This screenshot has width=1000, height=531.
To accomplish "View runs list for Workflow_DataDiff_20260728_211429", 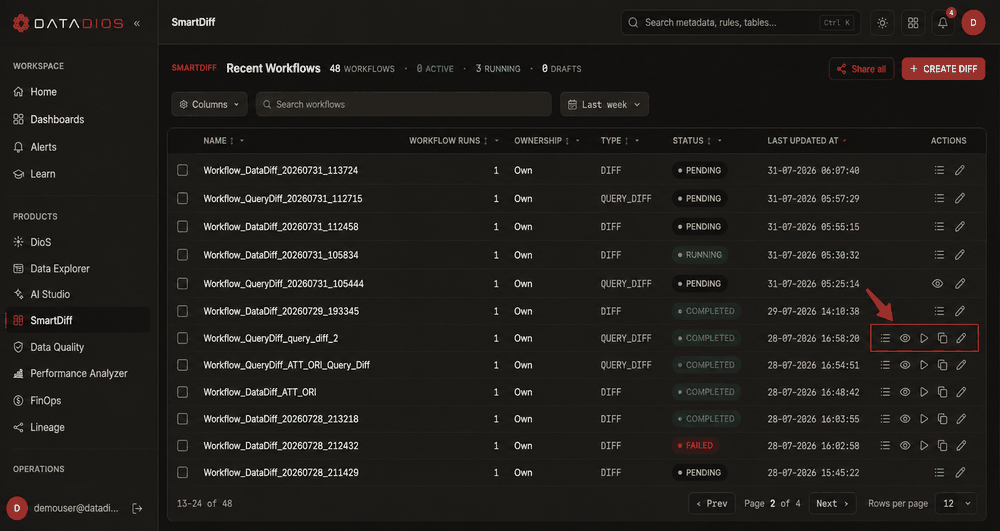I will click(x=939, y=472).
